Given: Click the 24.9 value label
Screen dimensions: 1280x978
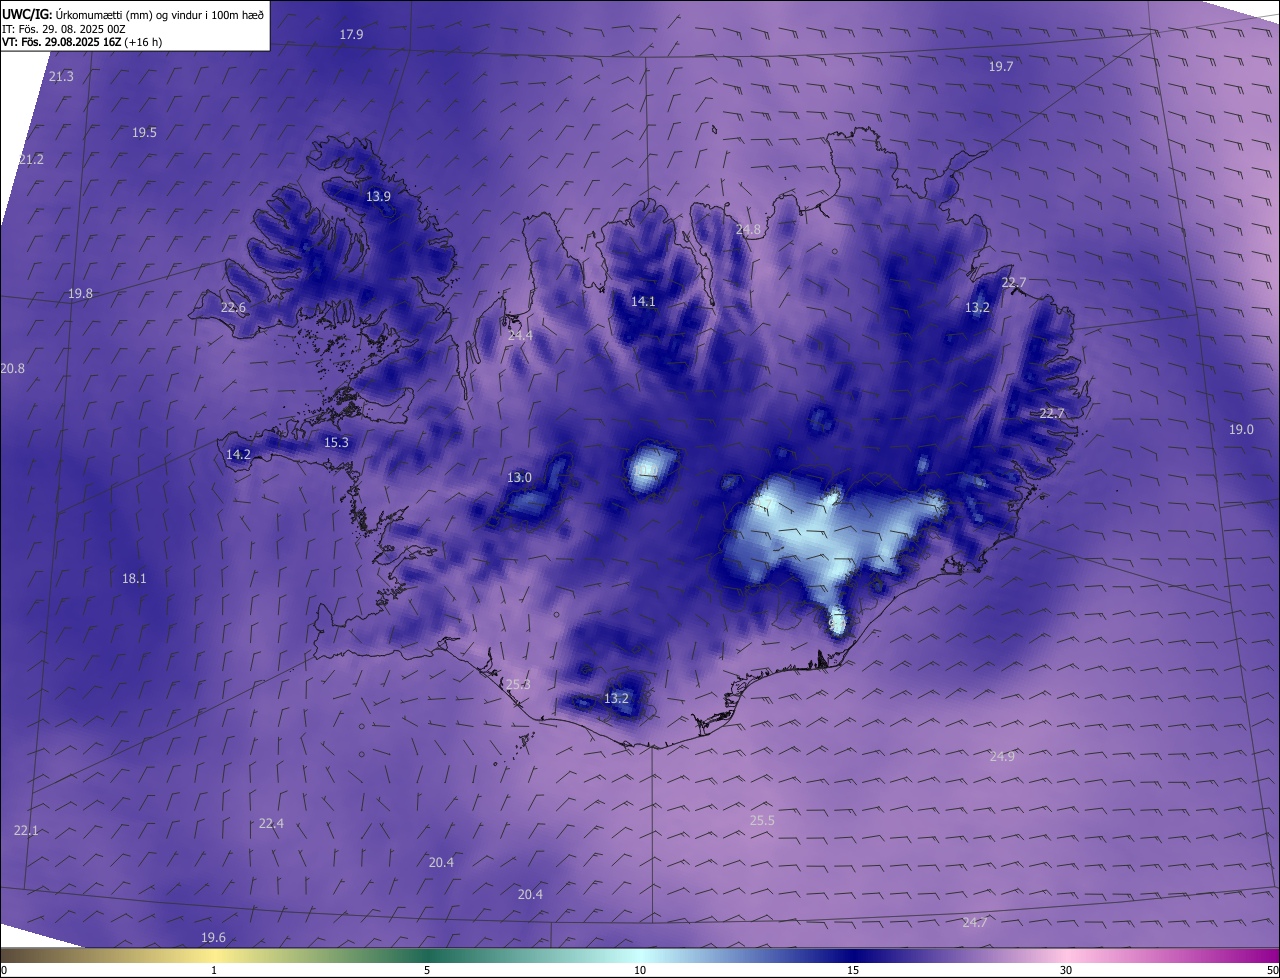Looking at the screenshot, I should coord(1002,756).
